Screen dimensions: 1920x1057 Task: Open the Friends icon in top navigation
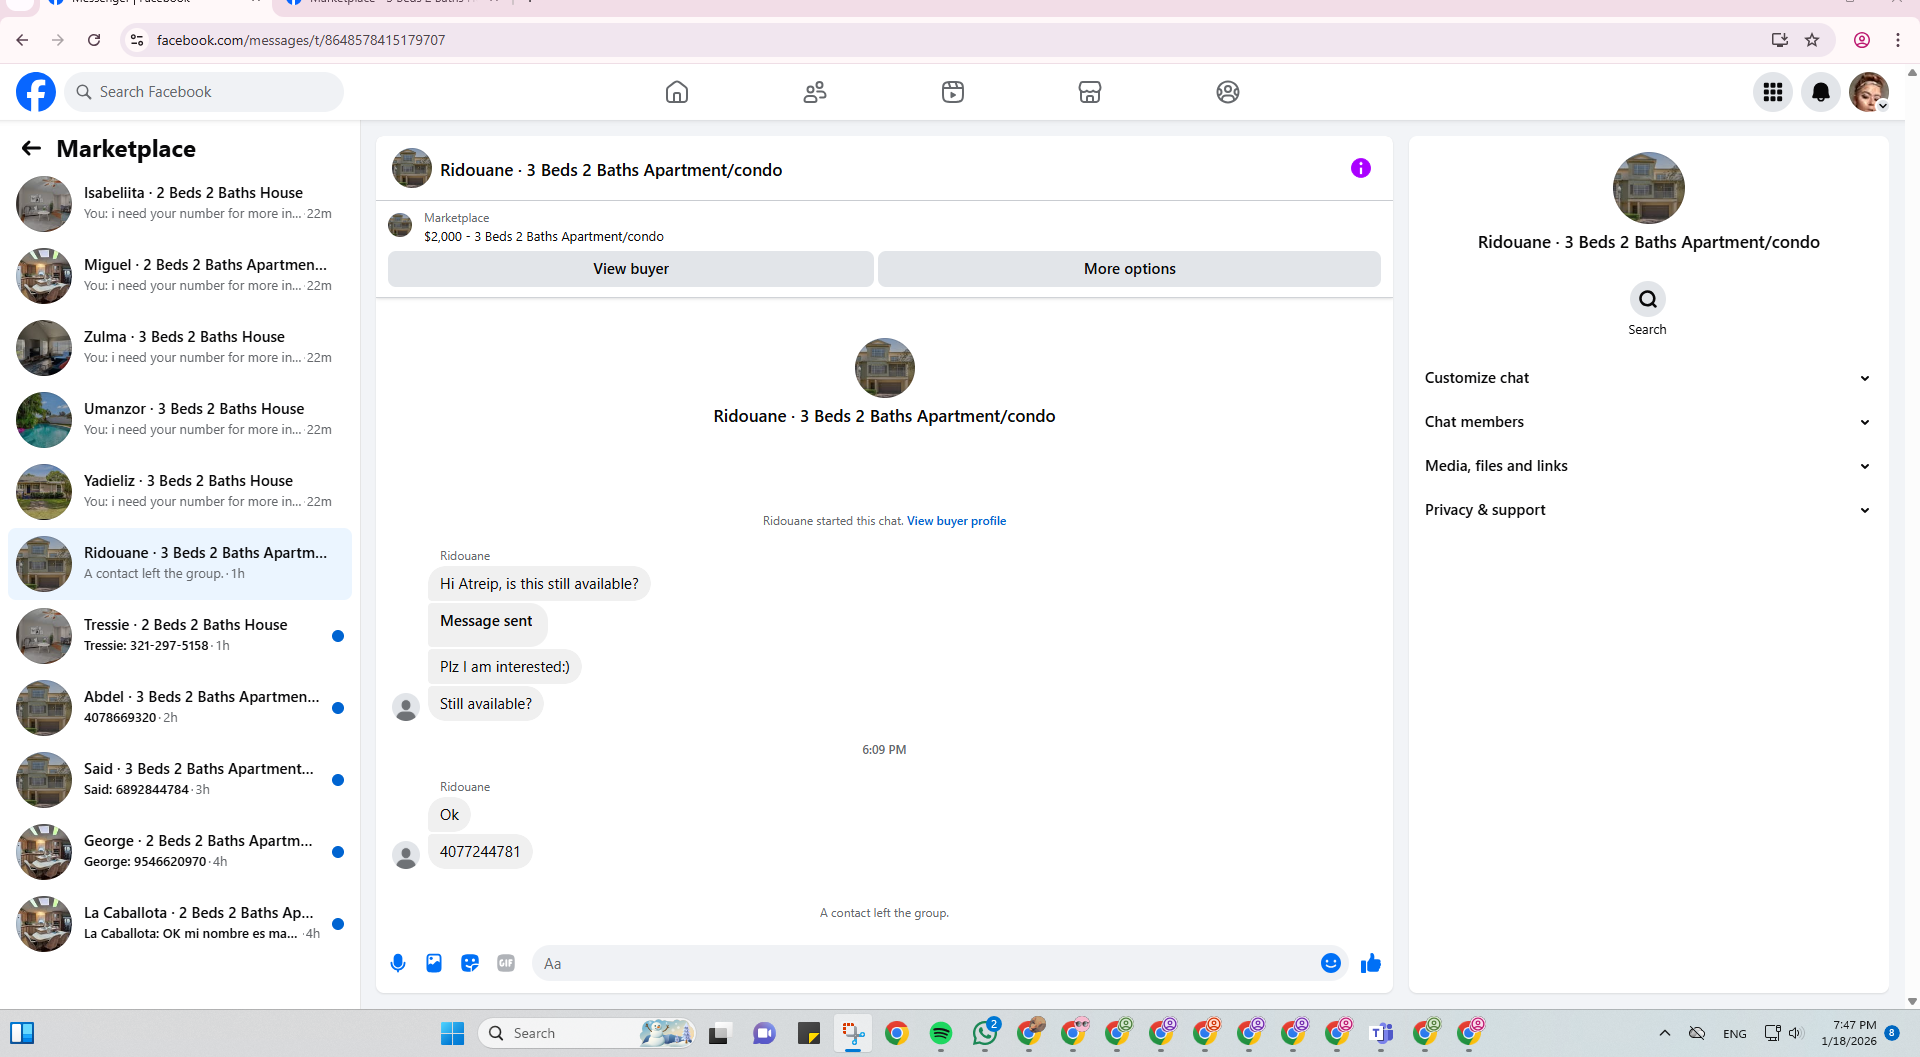click(815, 92)
